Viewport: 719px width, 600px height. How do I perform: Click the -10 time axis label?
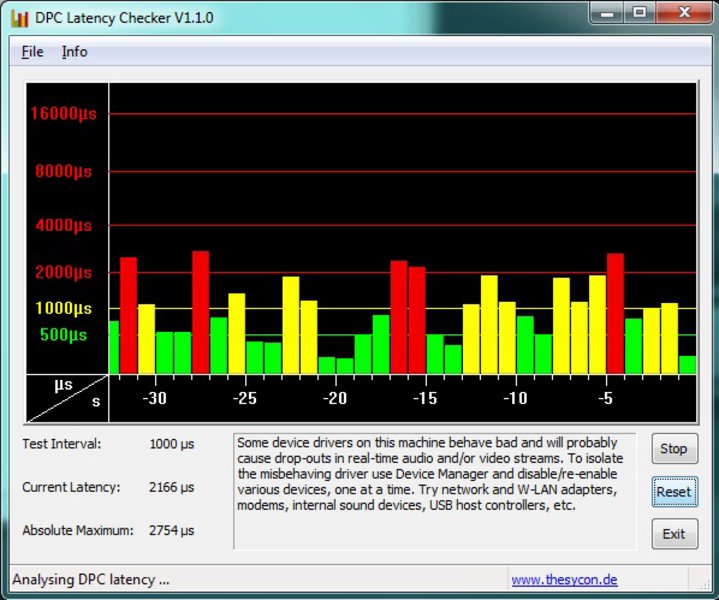515,398
